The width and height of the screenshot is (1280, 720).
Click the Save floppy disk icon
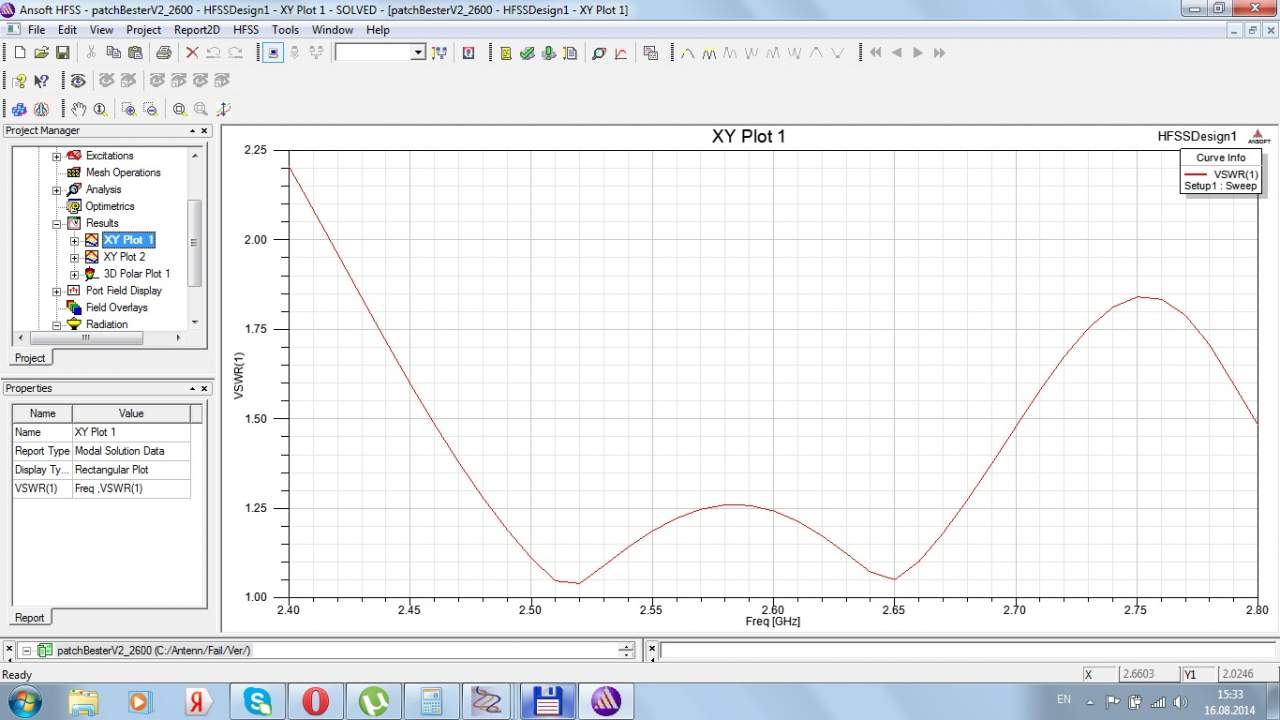pos(62,53)
